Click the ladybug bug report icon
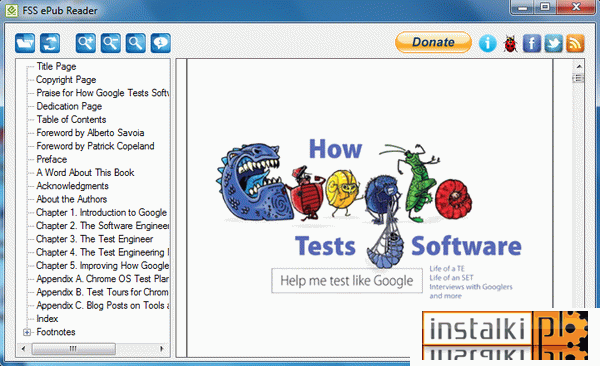This screenshot has width=600, height=366. point(510,43)
